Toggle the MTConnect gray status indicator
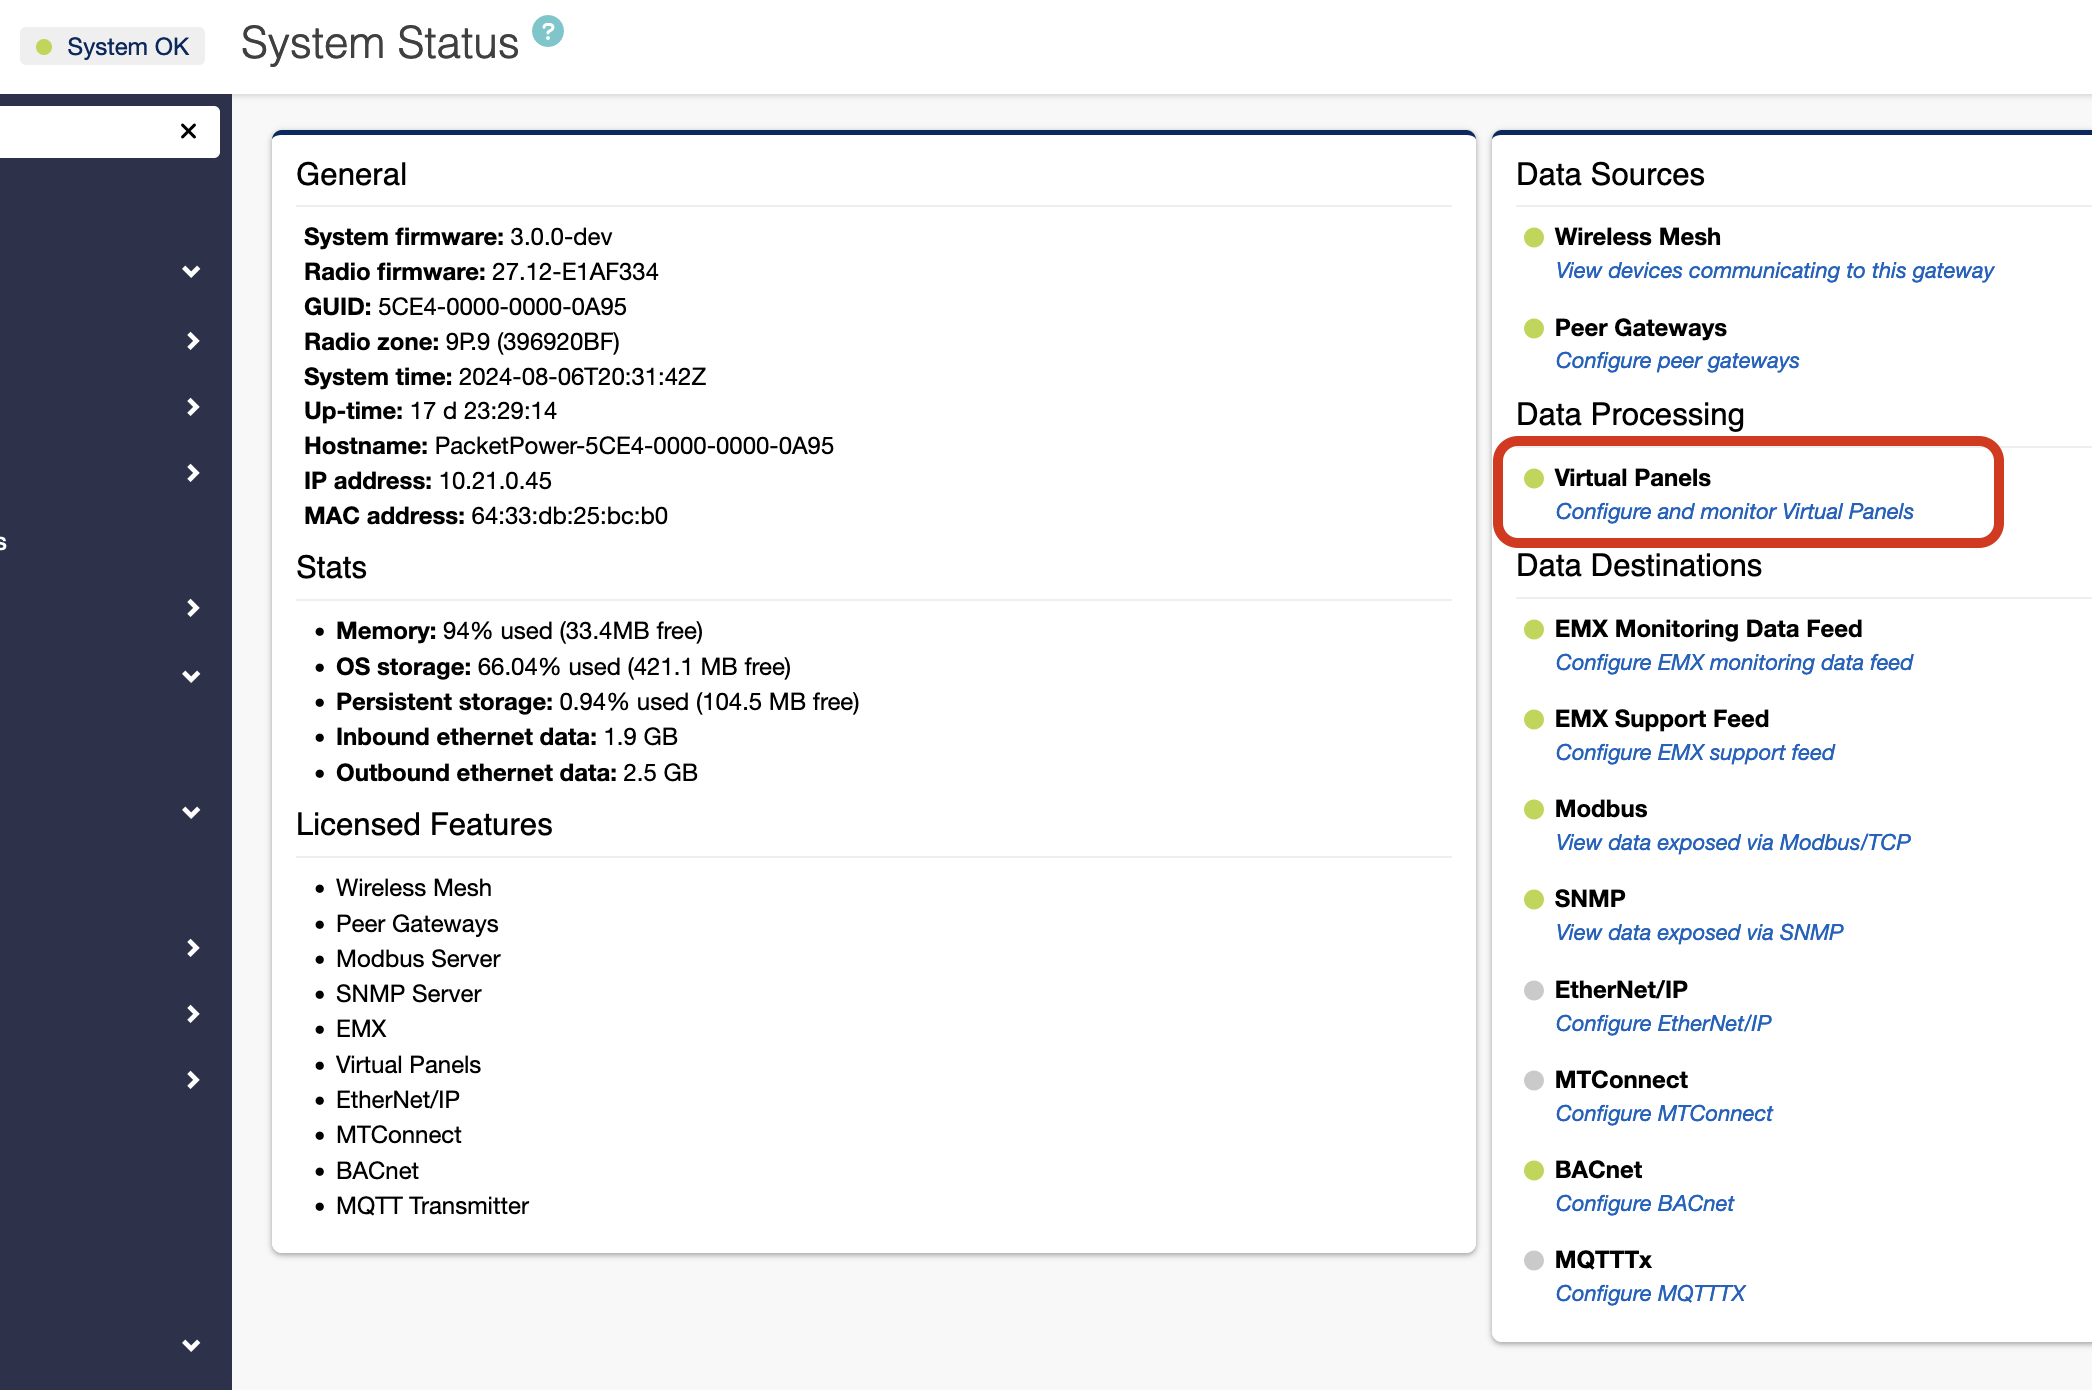Viewport: 2092px width, 1390px height. 1532,1080
